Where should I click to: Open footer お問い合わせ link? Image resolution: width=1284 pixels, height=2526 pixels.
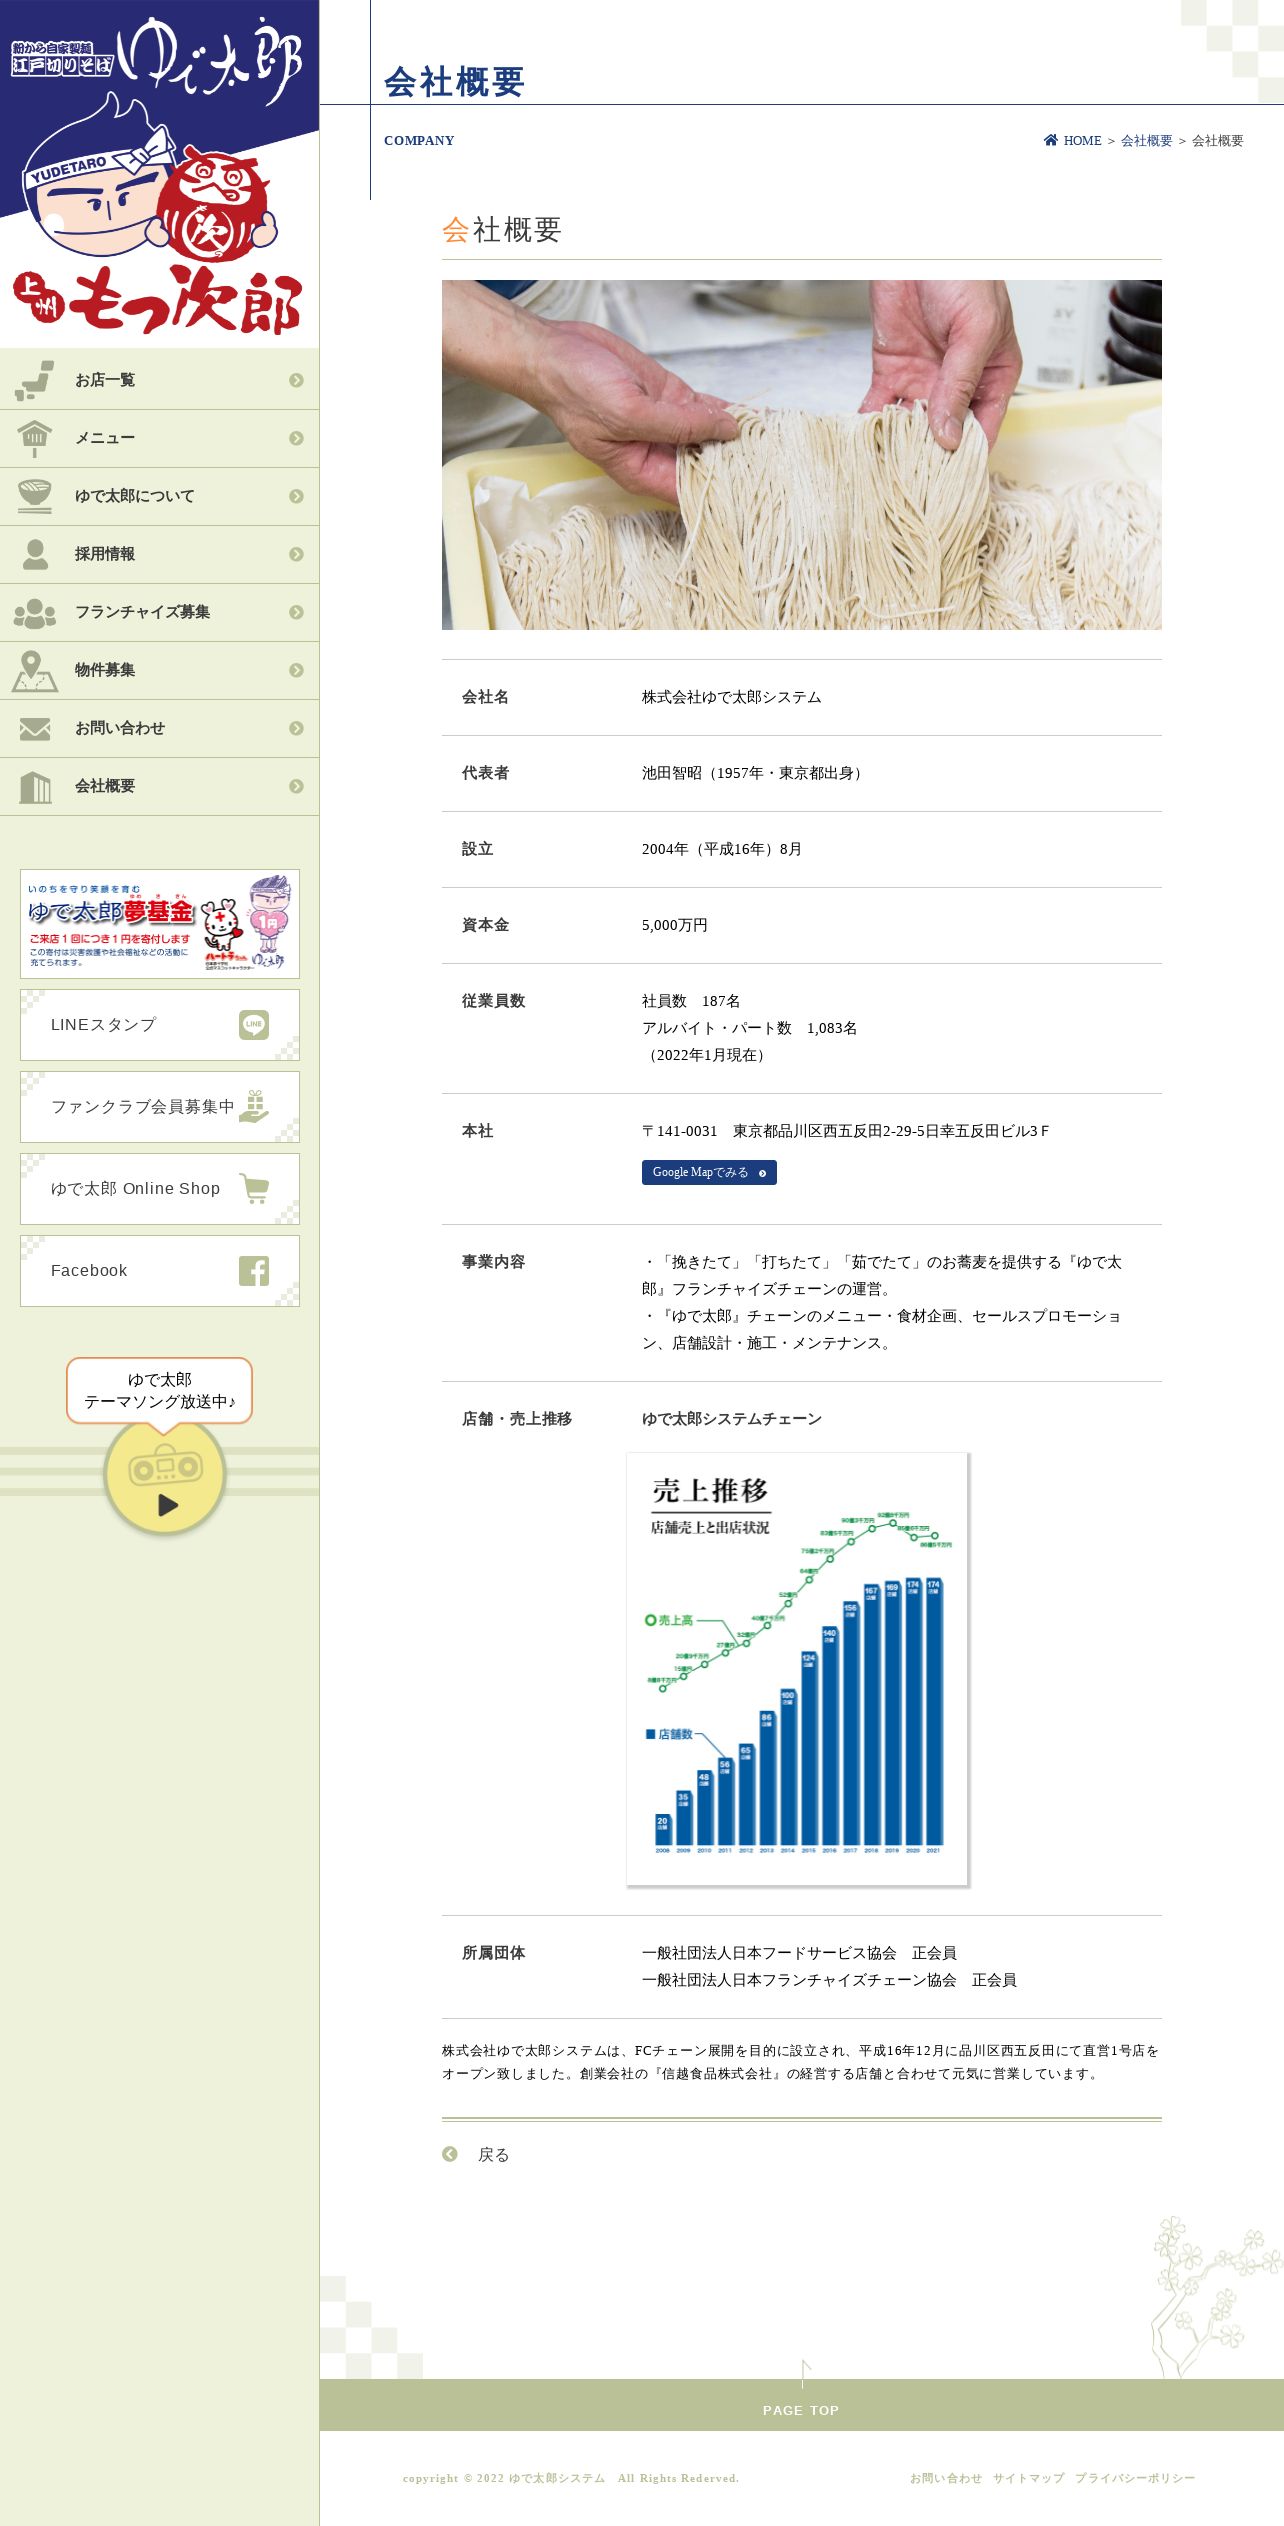[x=946, y=2478]
